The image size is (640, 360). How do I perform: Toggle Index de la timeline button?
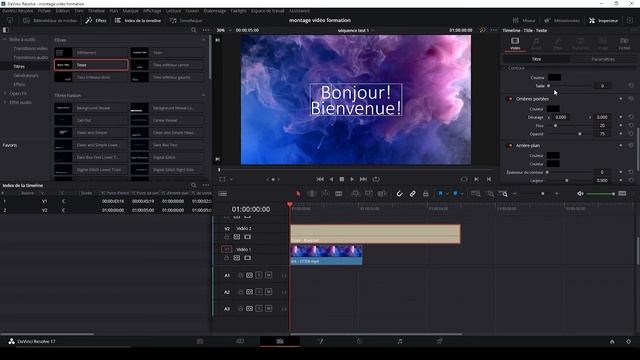tap(138, 20)
